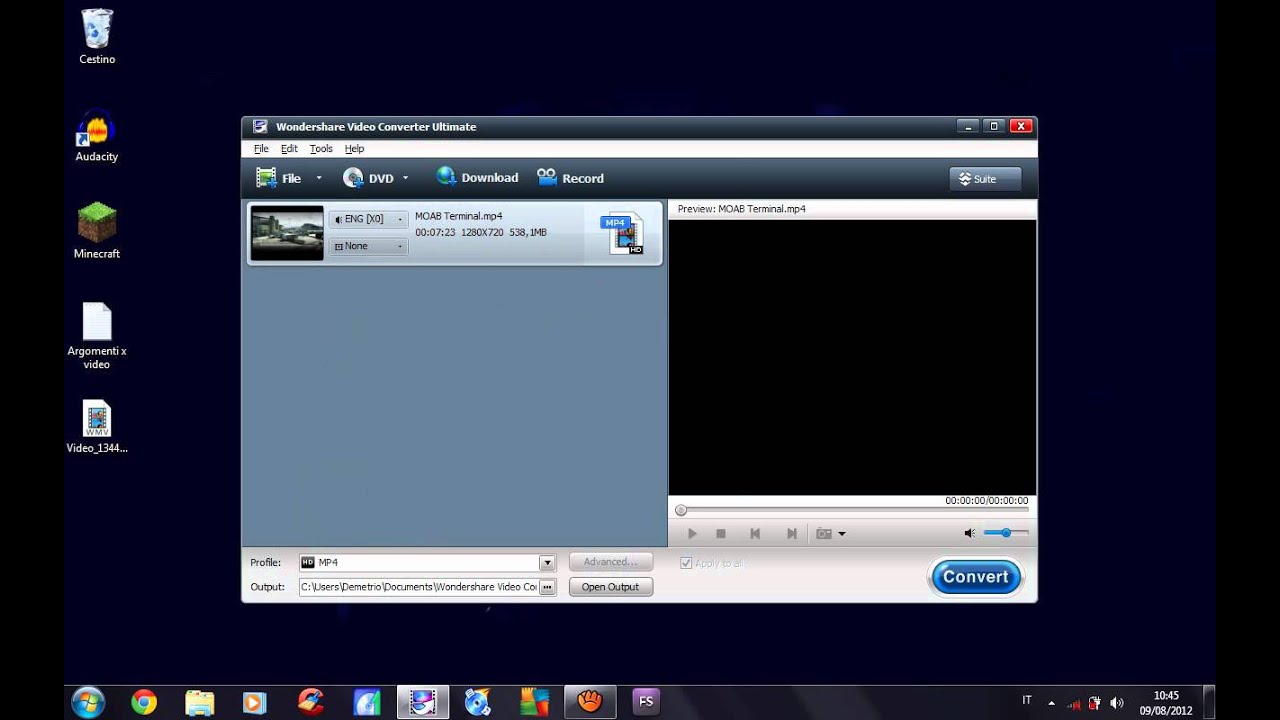Image resolution: width=1280 pixels, height=720 pixels.
Task: Click the FS purple taskbar icon
Action: click(x=646, y=702)
